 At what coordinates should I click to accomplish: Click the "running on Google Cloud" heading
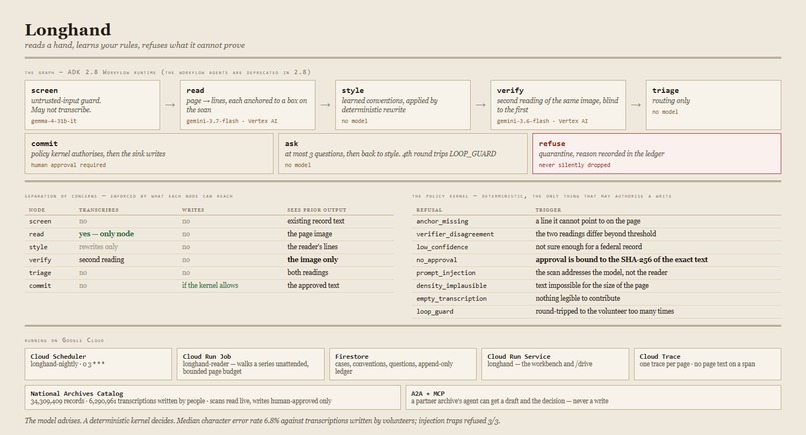[64, 340]
